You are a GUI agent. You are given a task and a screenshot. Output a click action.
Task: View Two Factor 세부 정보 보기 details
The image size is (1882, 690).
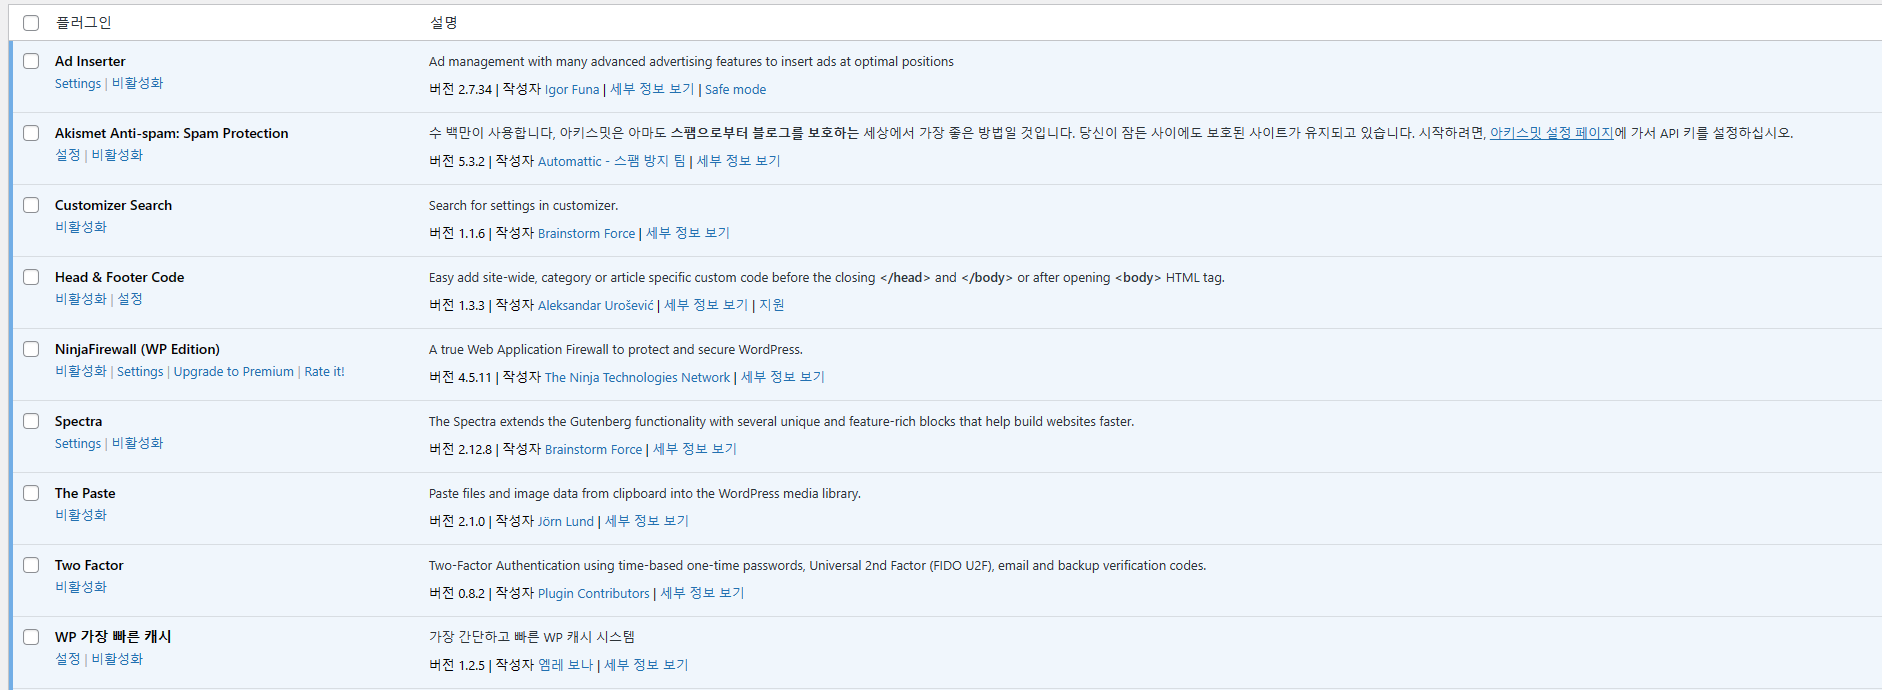(702, 594)
